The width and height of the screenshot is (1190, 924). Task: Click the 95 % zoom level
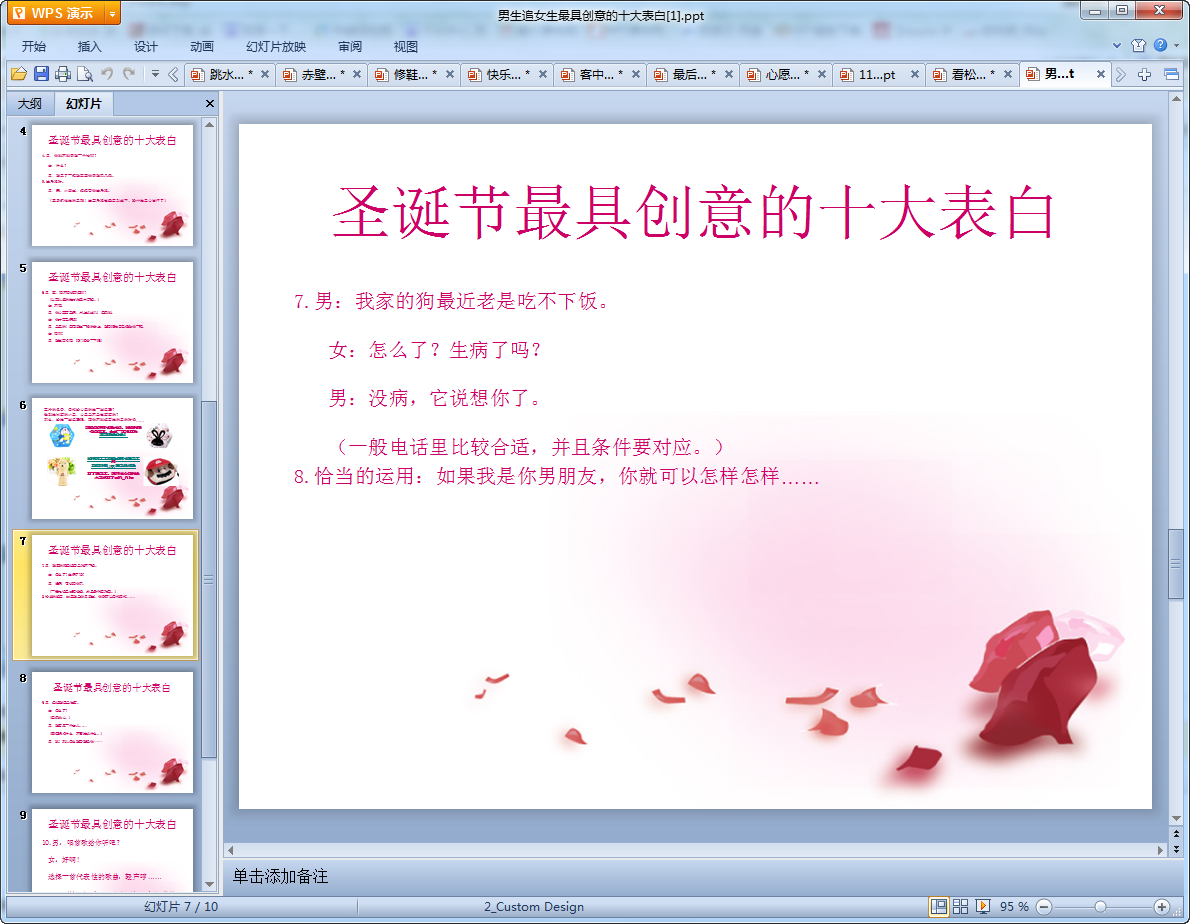point(1014,907)
